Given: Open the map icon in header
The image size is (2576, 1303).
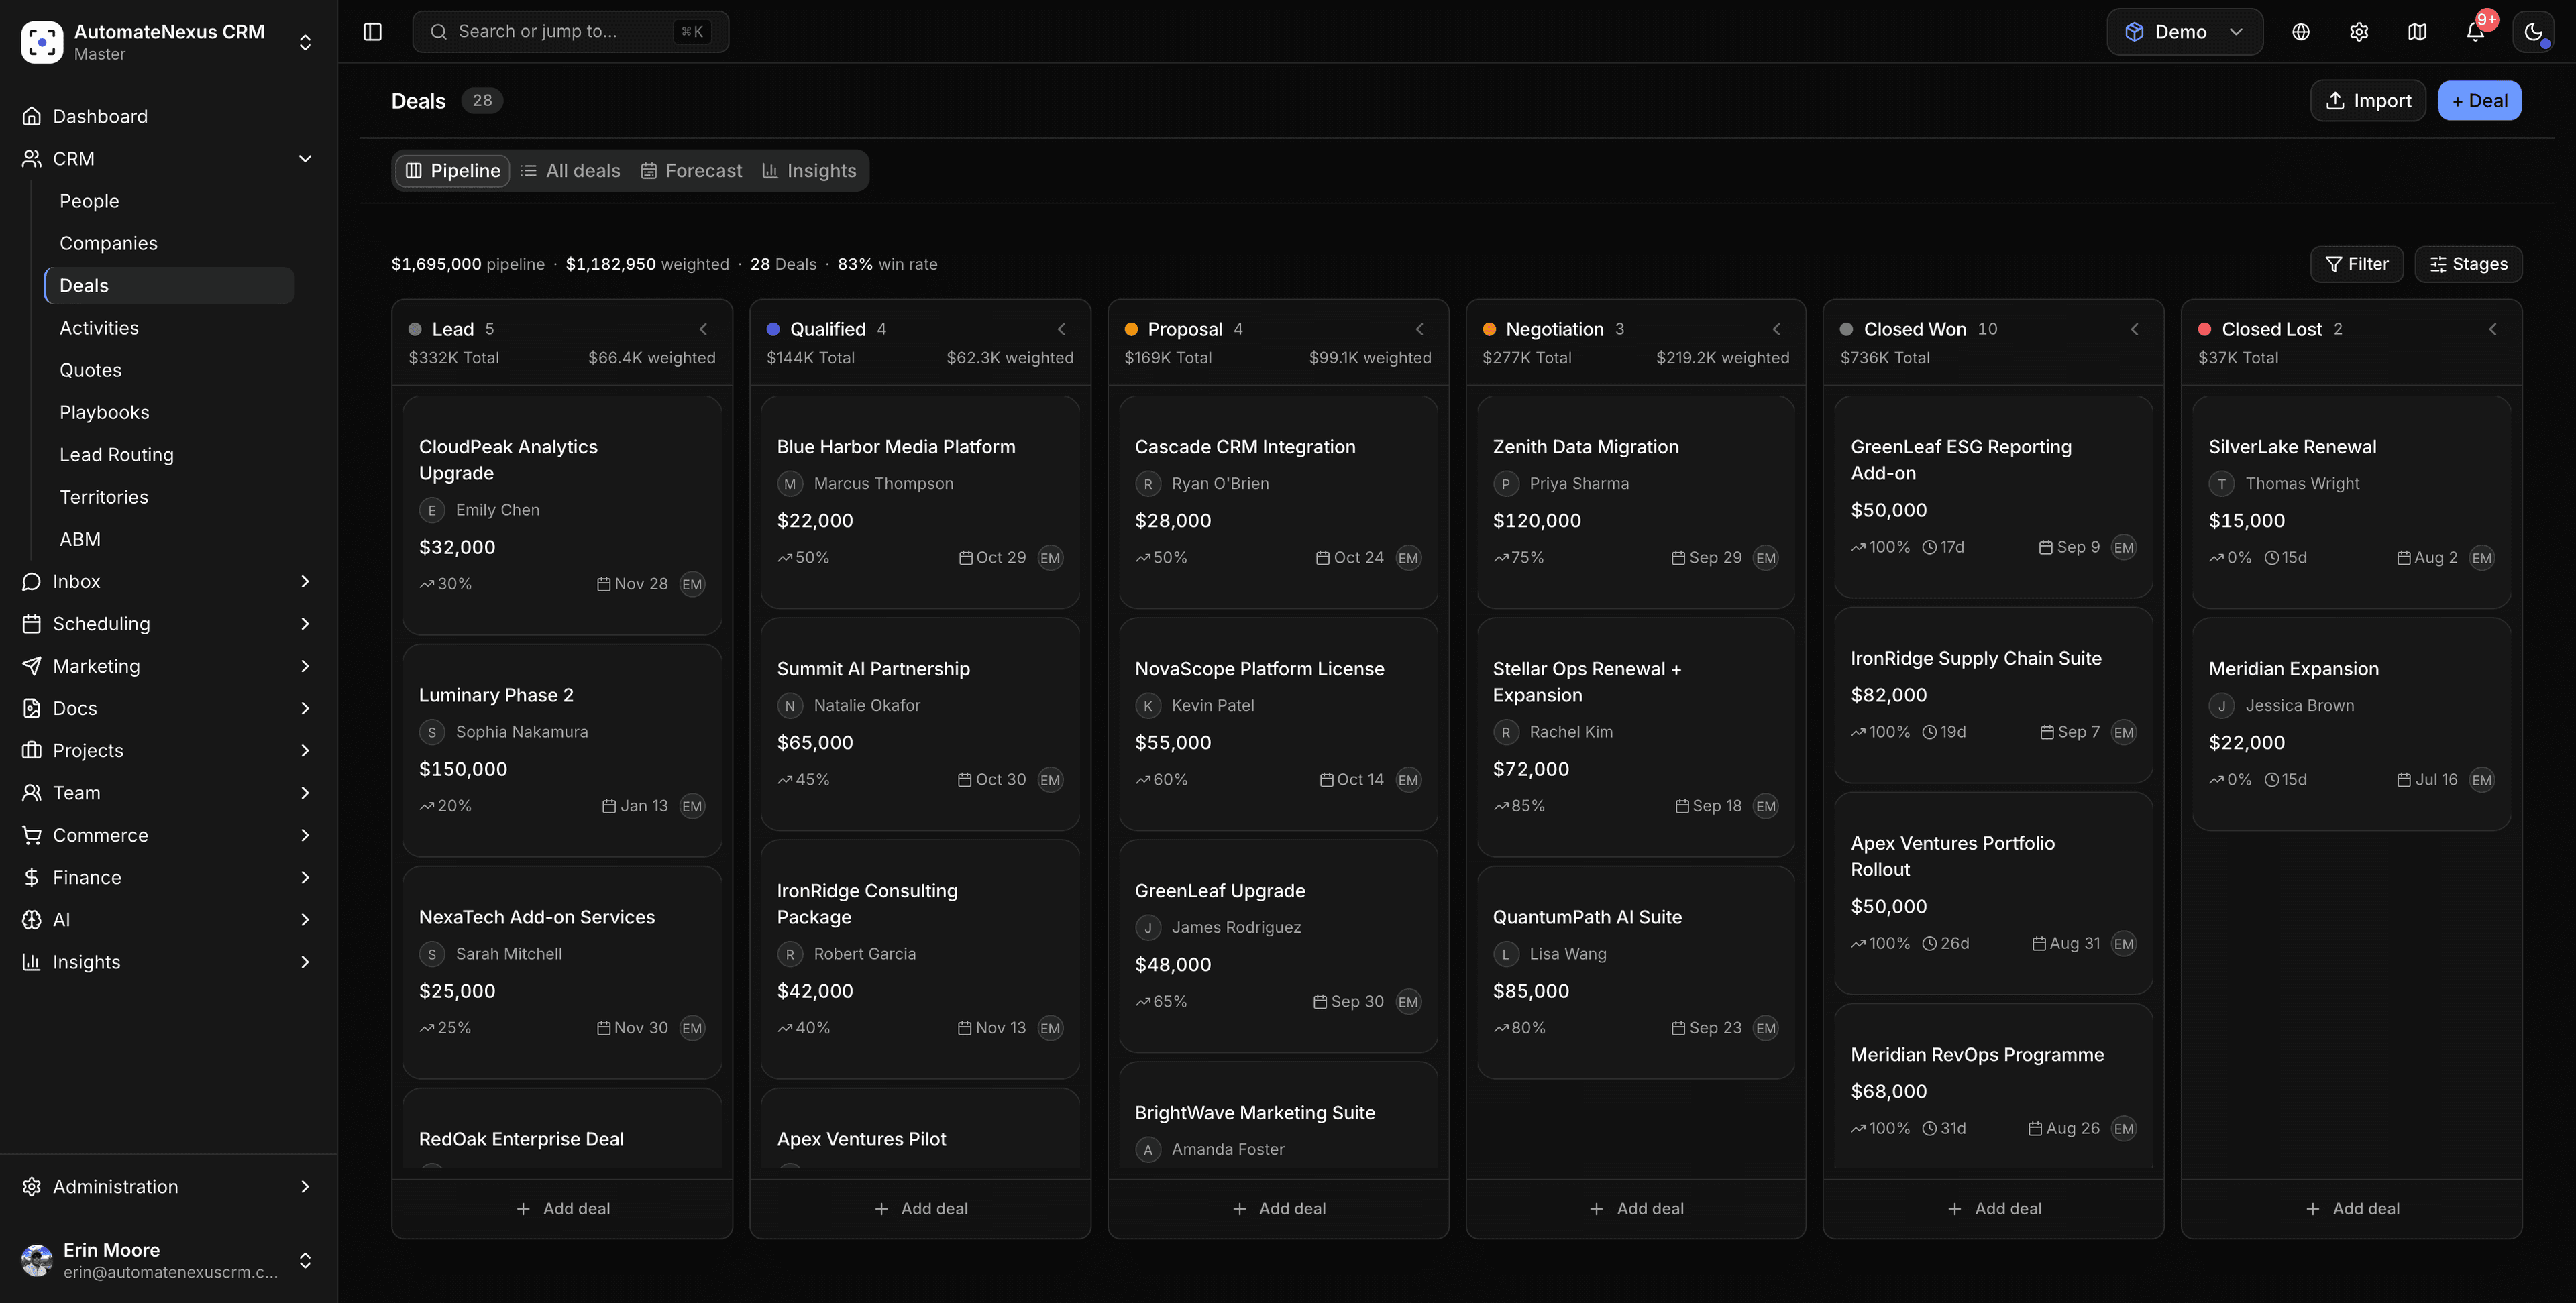Looking at the screenshot, I should 2417,32.
